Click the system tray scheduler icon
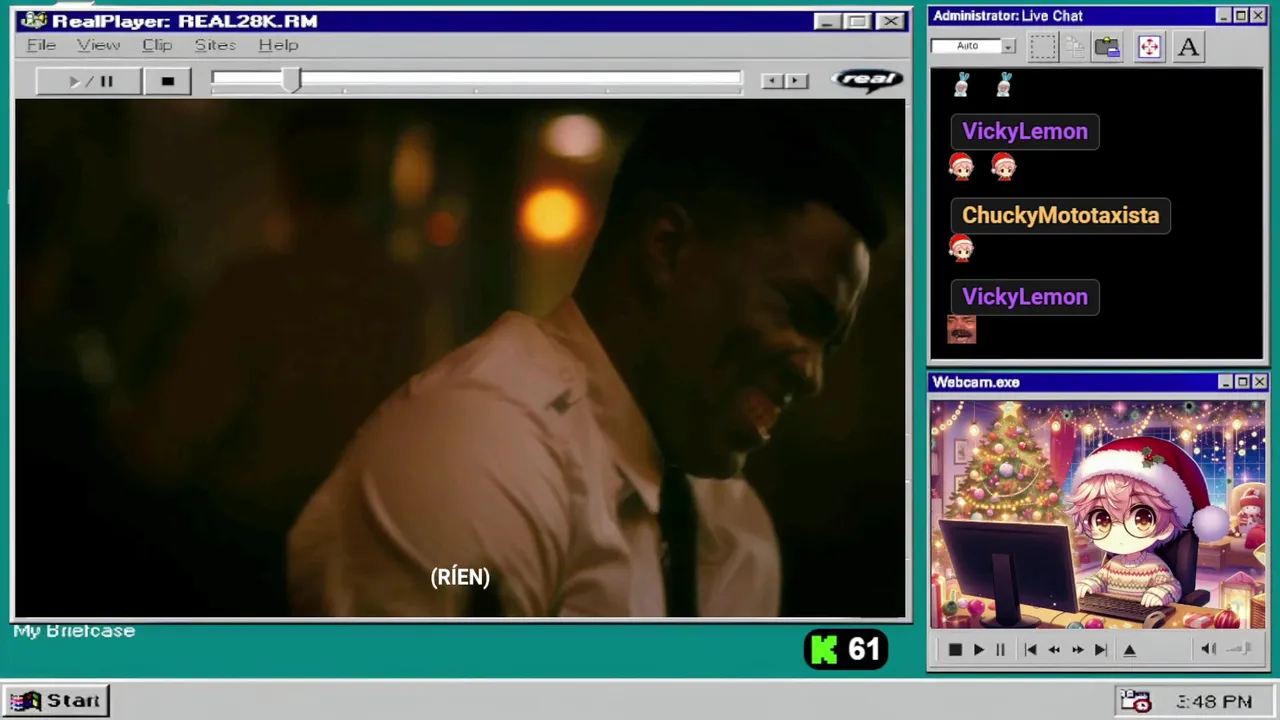 pos(1136,702)
